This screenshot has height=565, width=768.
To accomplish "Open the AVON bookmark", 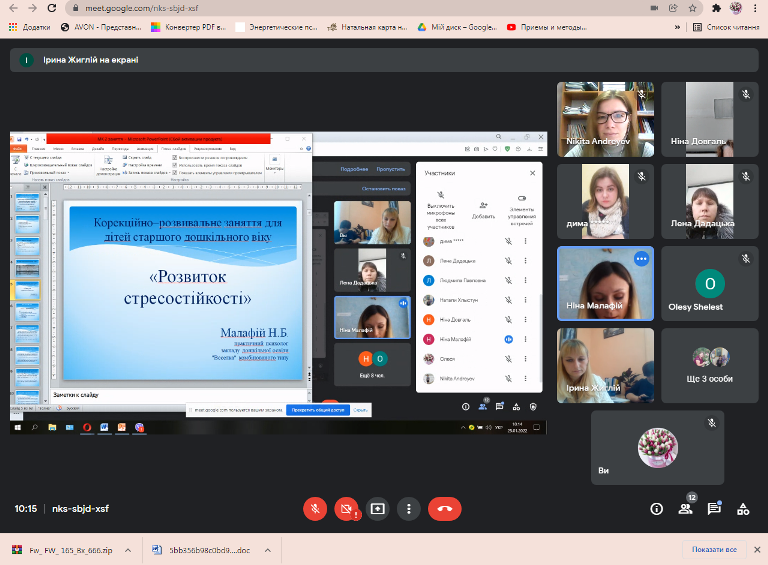I will pos(101,27).
